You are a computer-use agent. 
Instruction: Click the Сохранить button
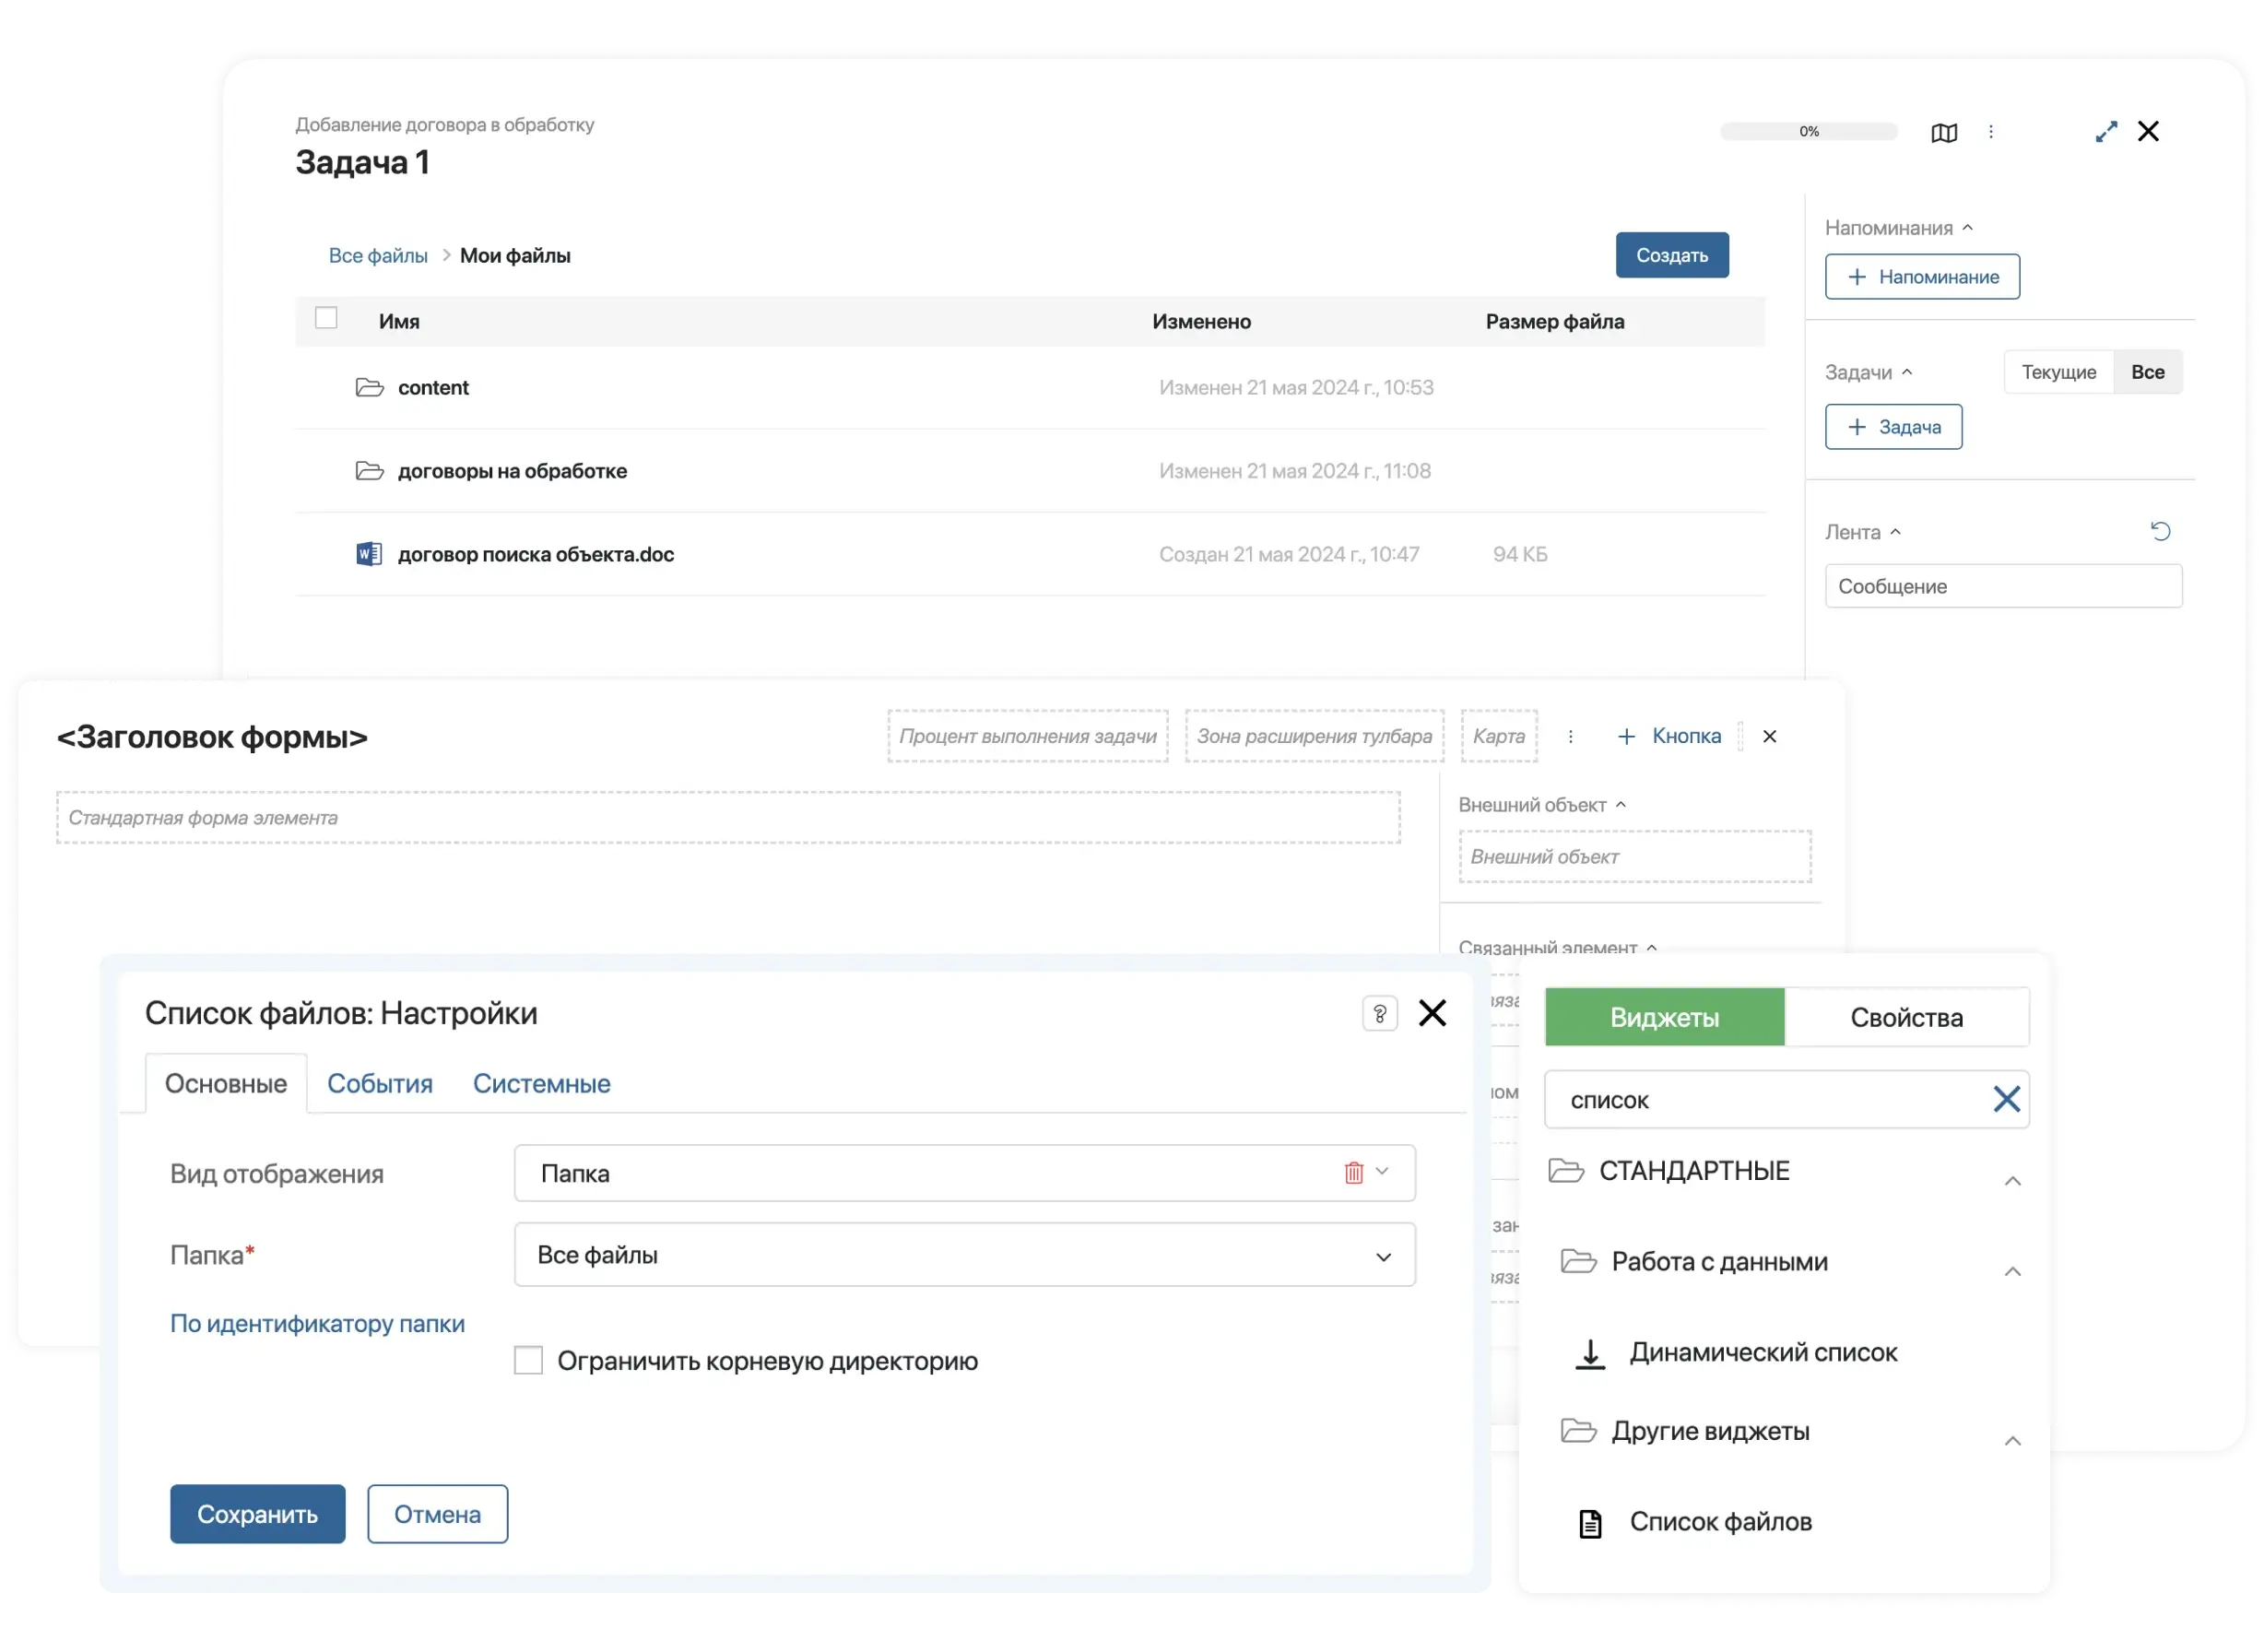(x=257, y=1514)
